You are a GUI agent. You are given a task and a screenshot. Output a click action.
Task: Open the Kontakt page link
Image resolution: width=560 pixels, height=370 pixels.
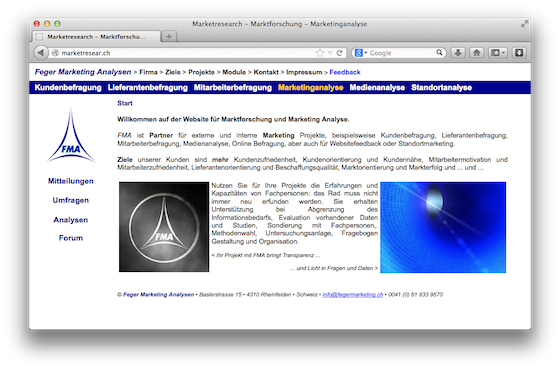click(266, 72)
